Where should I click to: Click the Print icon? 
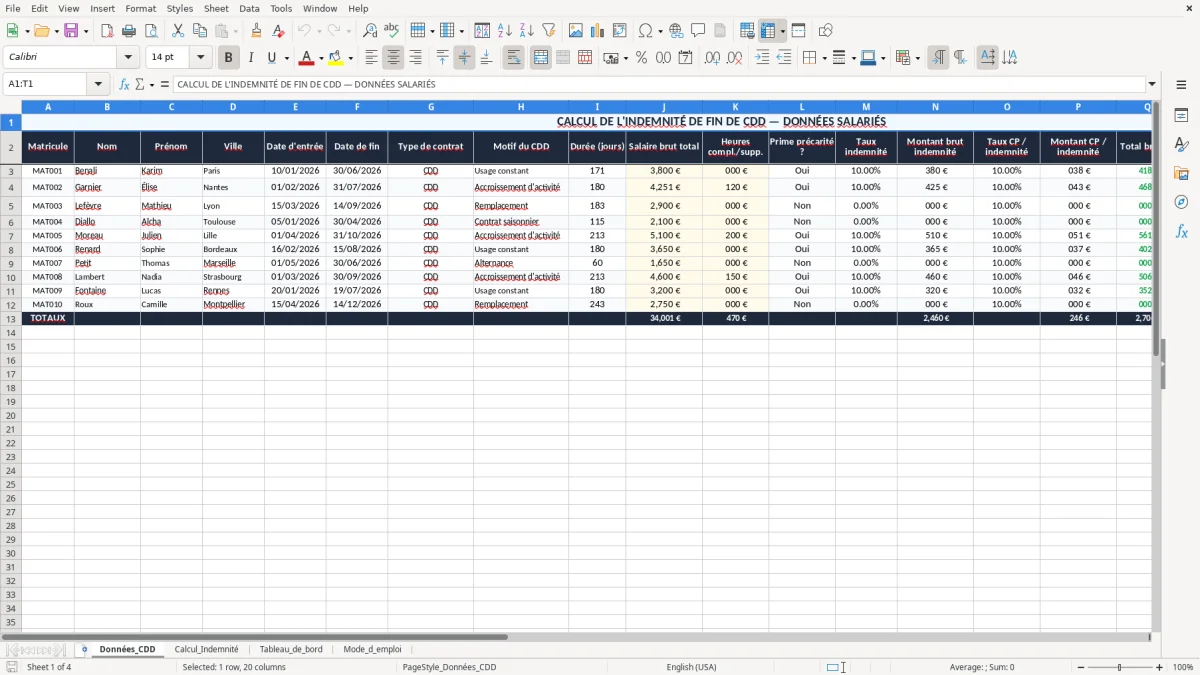tap(129, 31)
